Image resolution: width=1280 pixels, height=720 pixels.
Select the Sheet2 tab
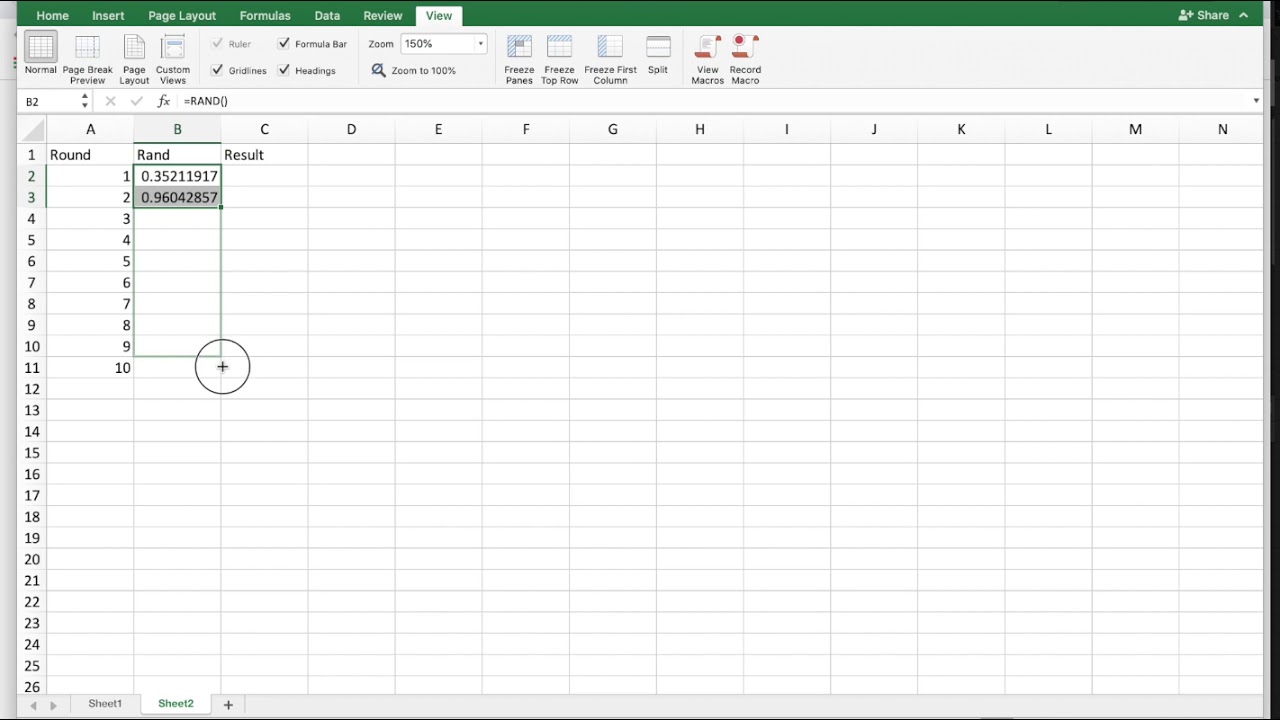pyautogui.click(x=175, y=704)
